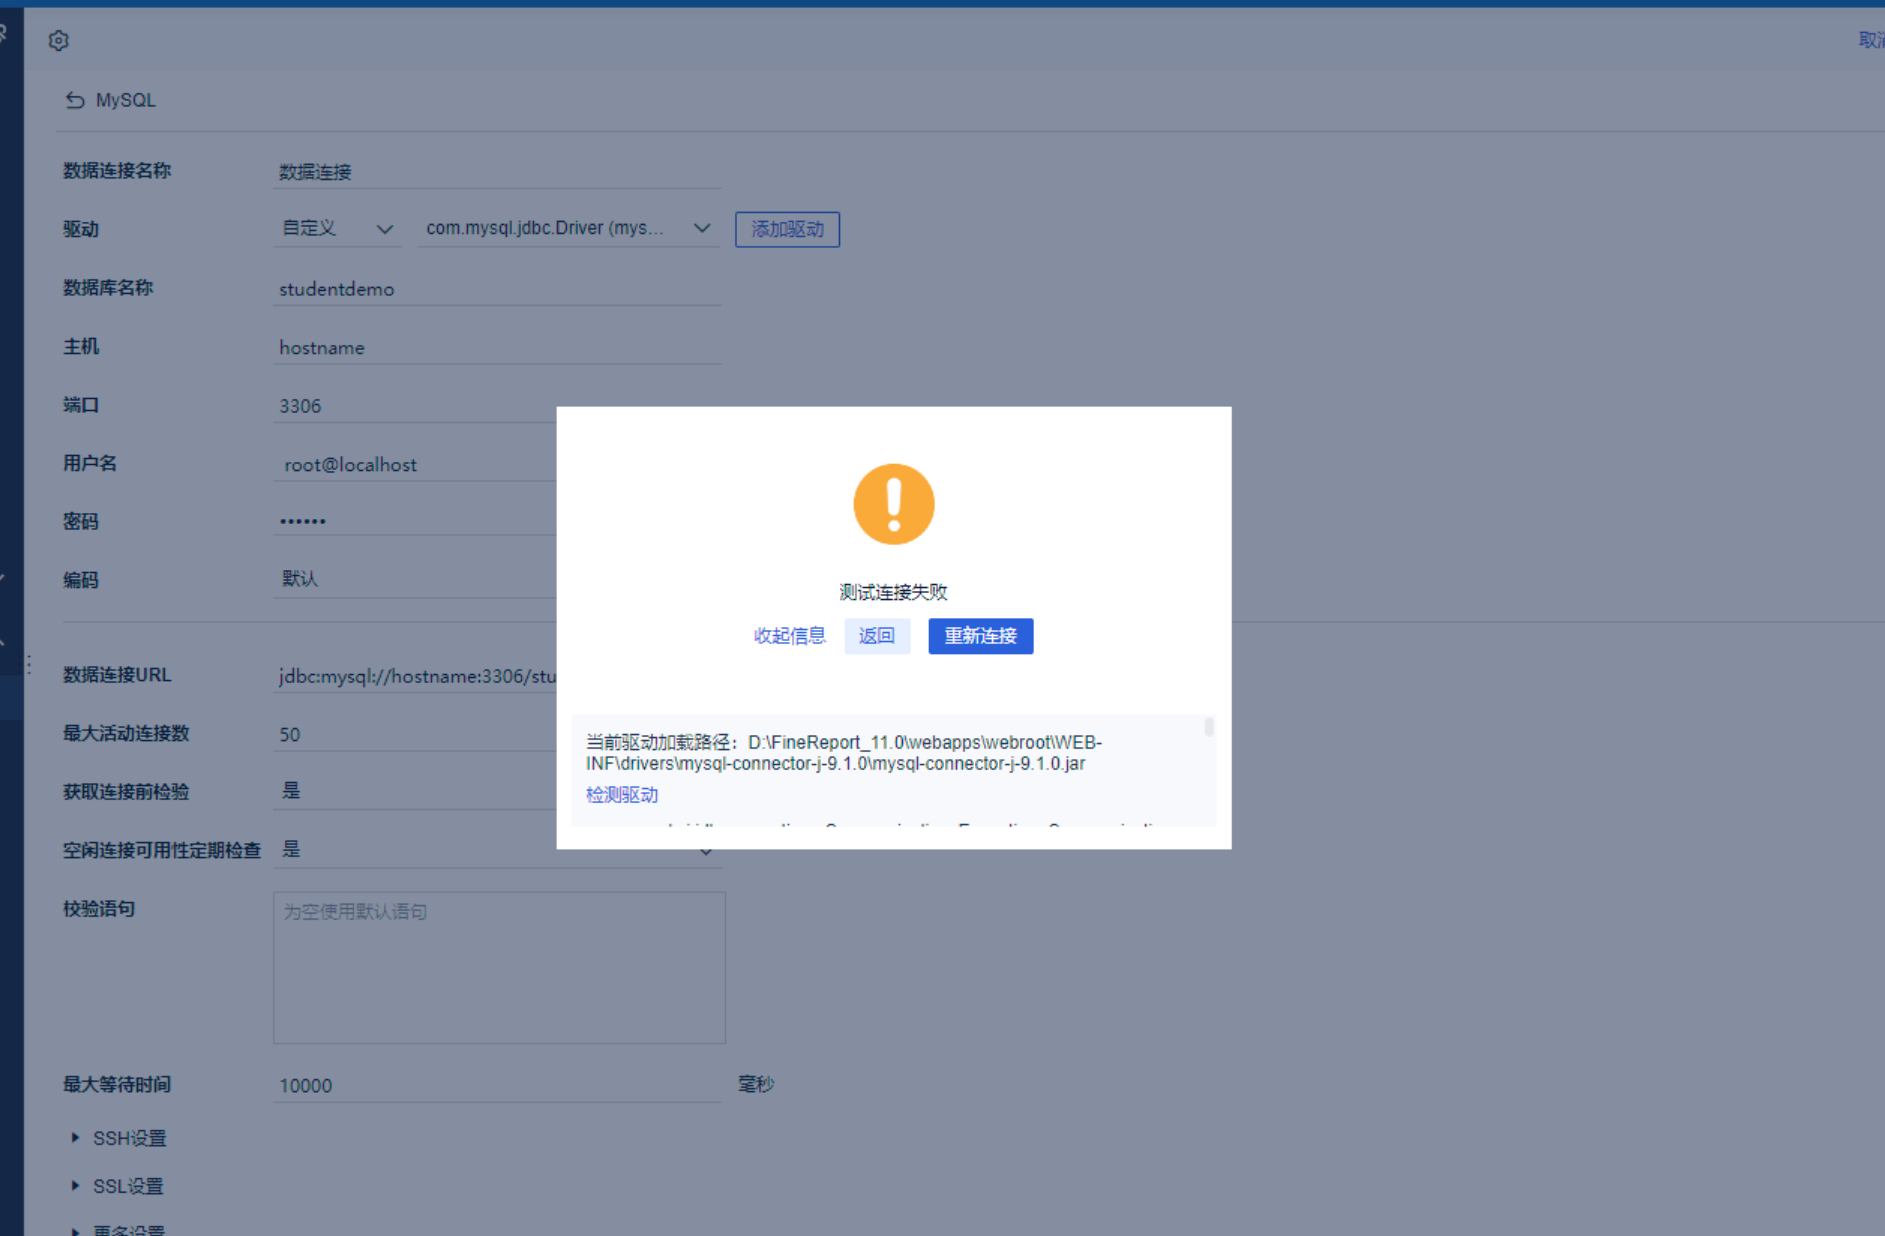Open the 编码 encoding dropdown
This screenshot has height=1236, width=1885.
click(x=415, y=579)
